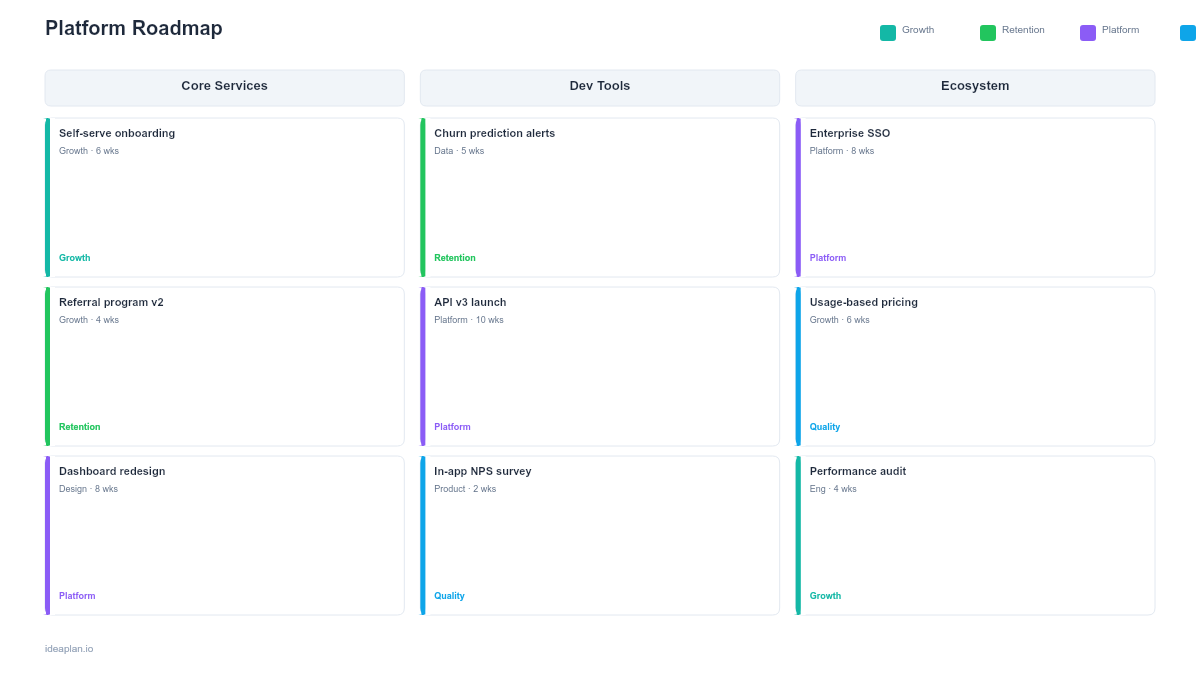Image resolution: width=1200 pixels, height=675 pixels.
Task: Click the Platform tag on API v3 launch
Action: [x=452, y=426]
